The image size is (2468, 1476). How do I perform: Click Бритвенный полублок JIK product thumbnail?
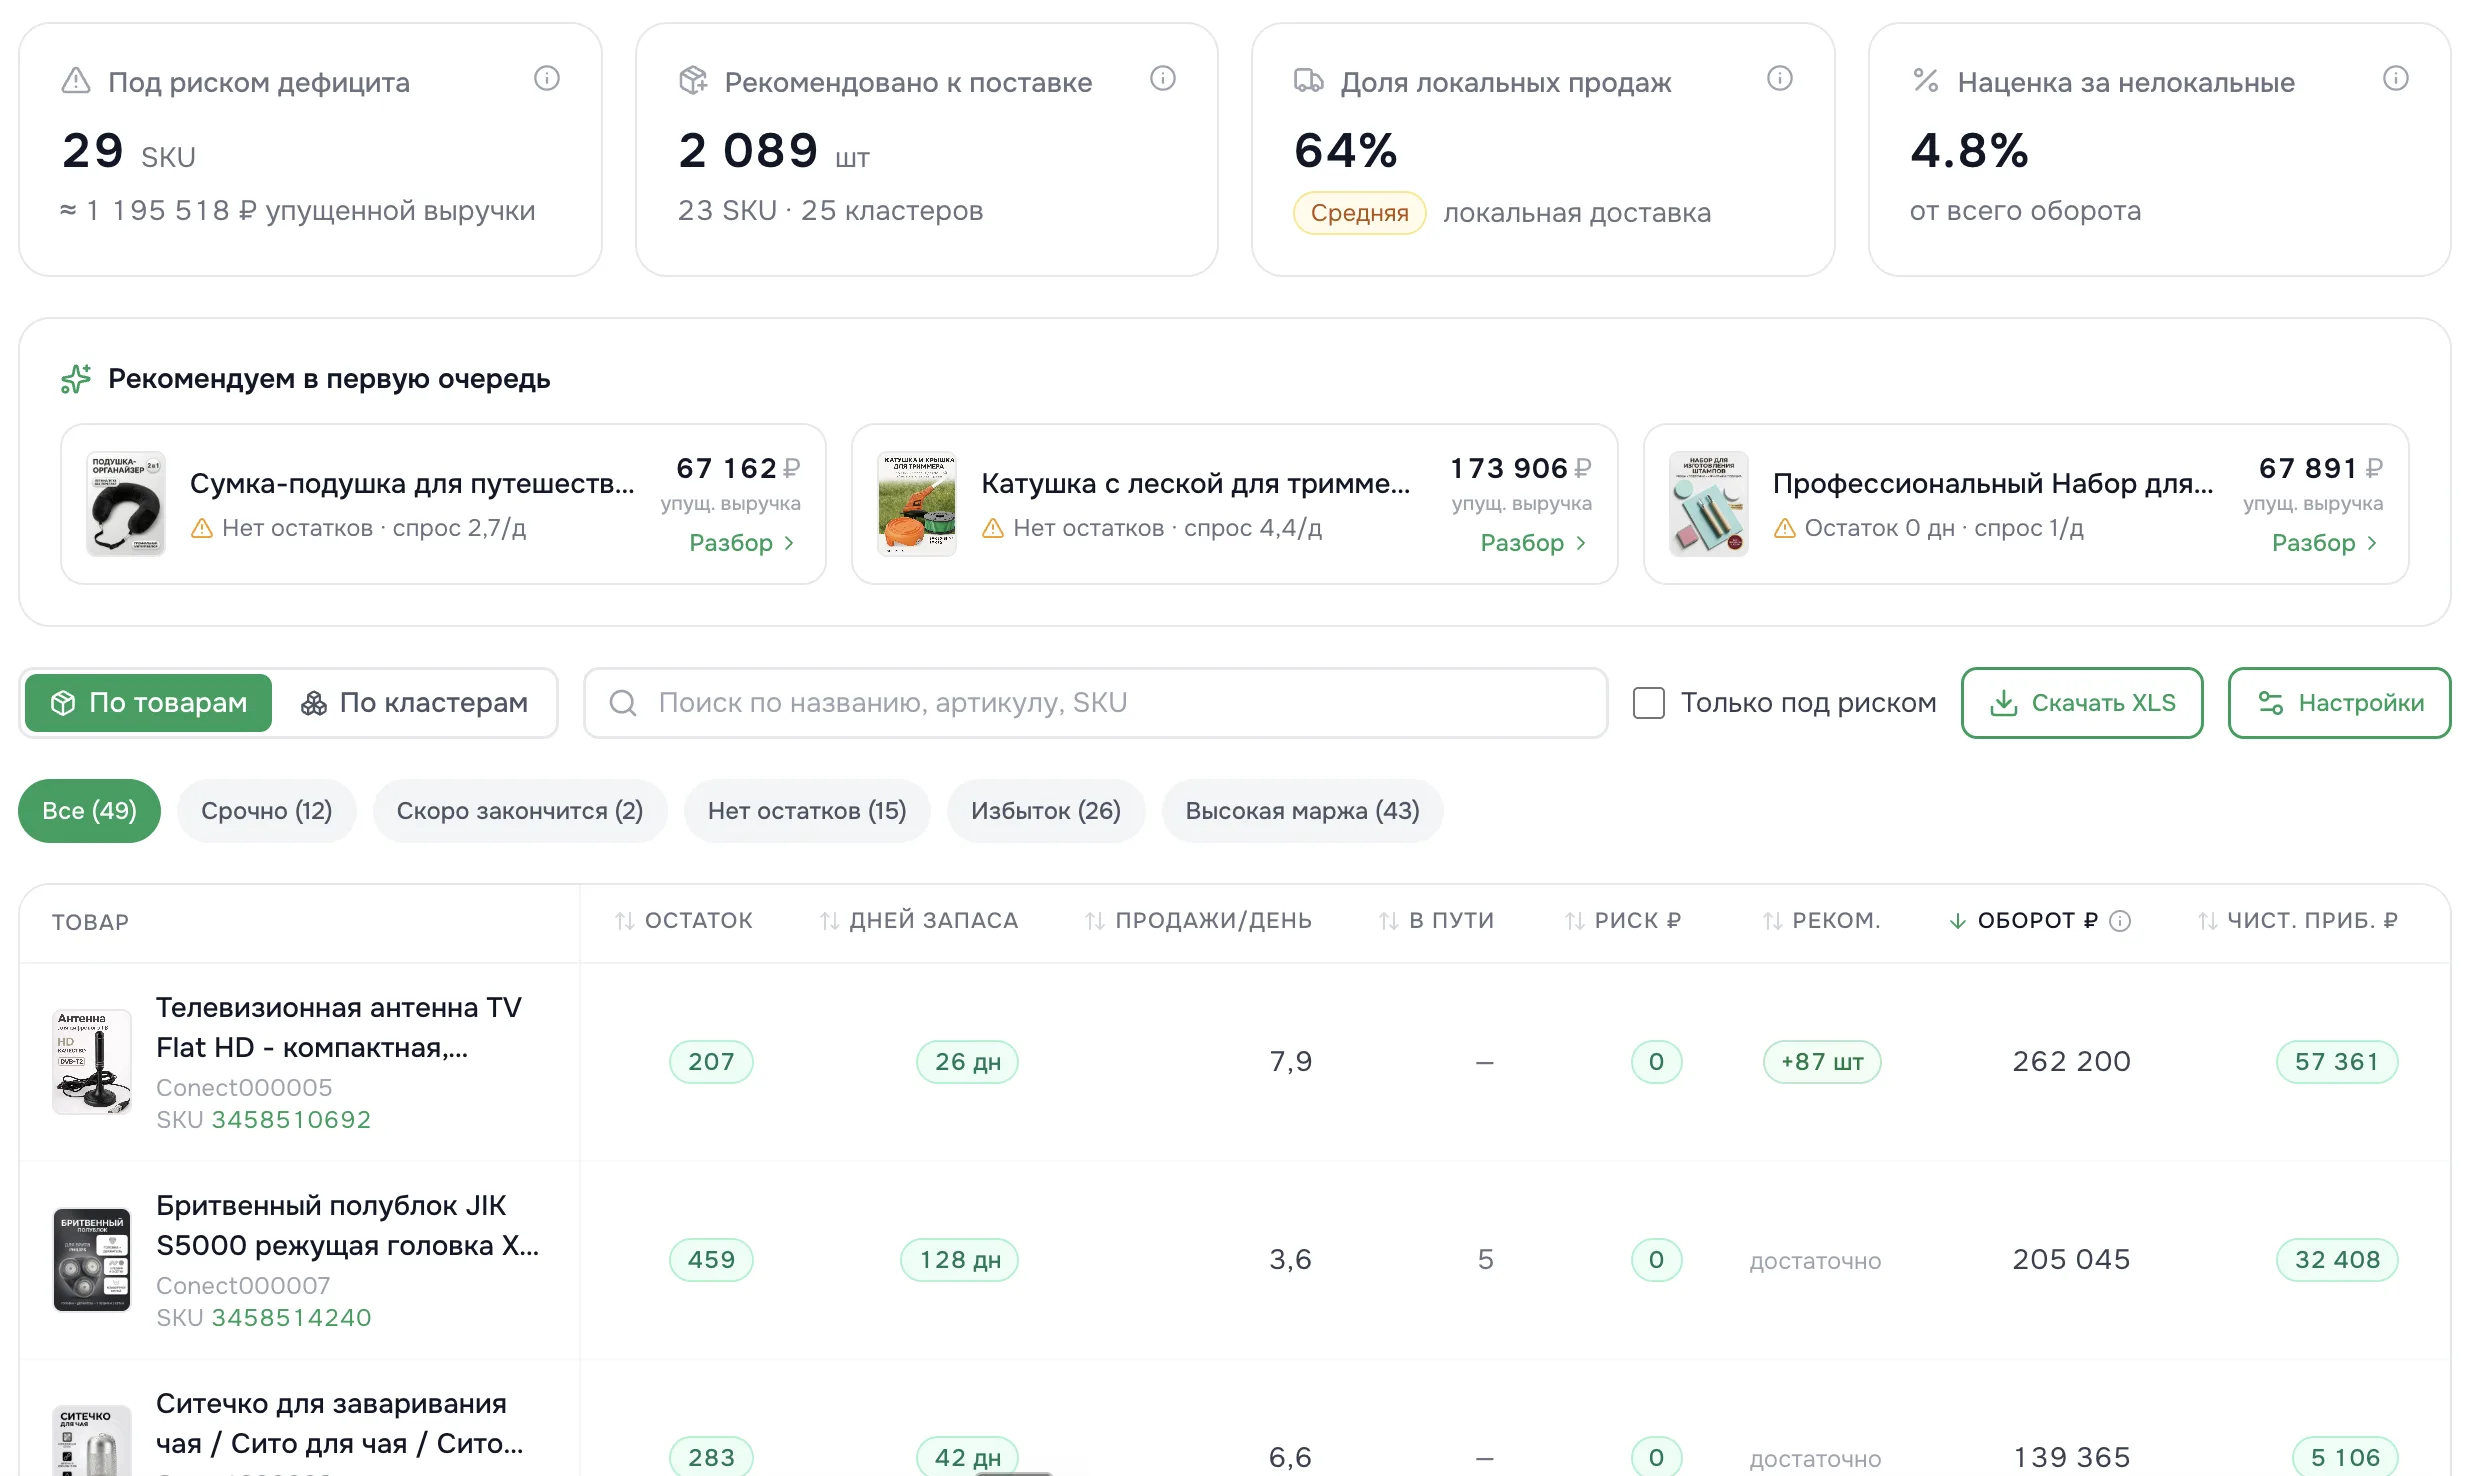point(92,1260)
